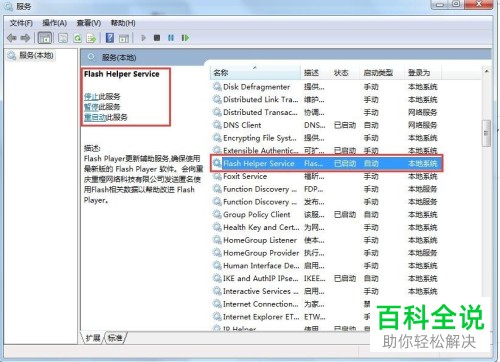Sort by the 启动类型 column header
500x362 pixels.
pyautogui.click(x=382, y=73)
